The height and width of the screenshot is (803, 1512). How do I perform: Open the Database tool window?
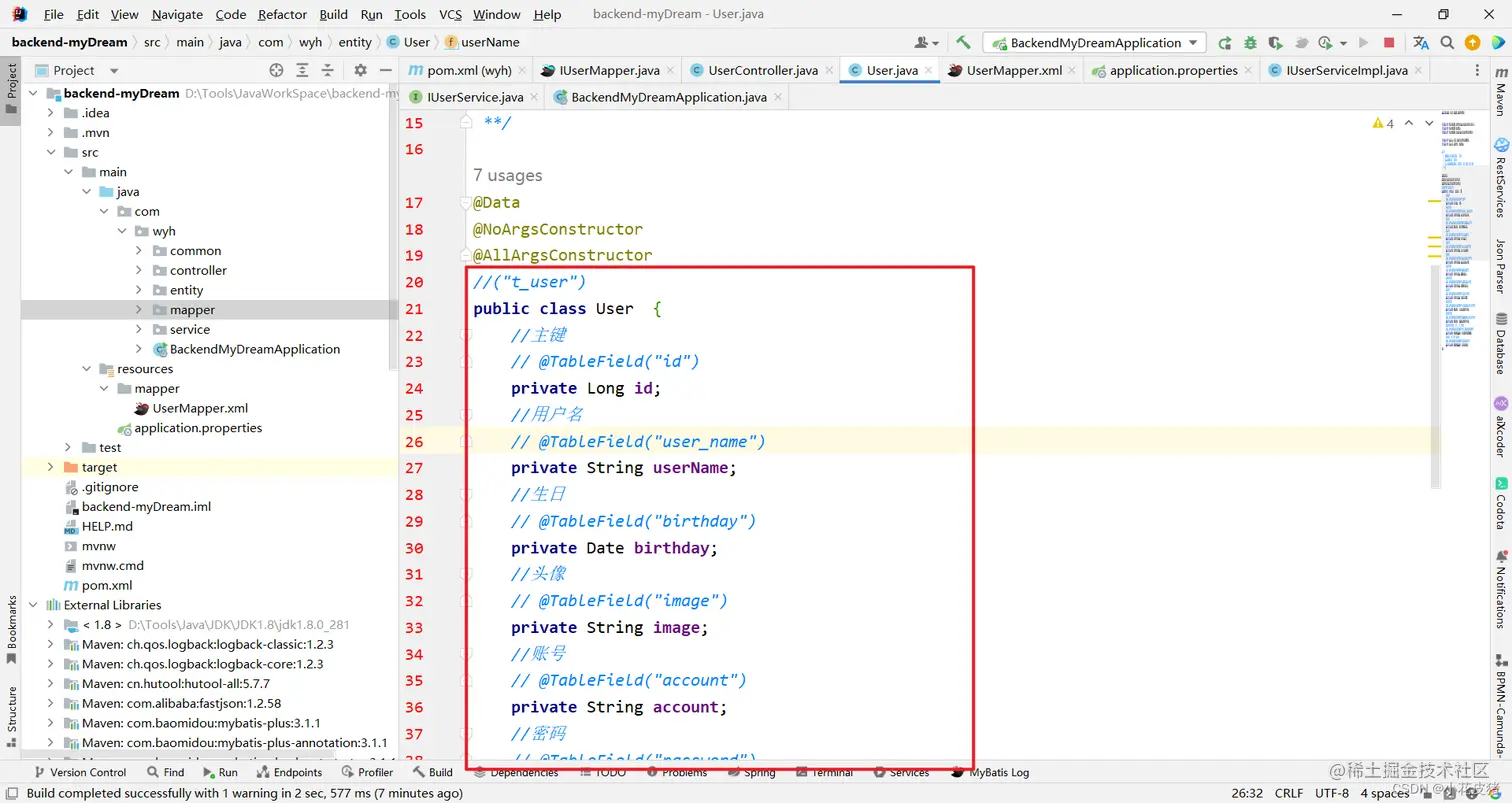click(x=1500, y=343)
